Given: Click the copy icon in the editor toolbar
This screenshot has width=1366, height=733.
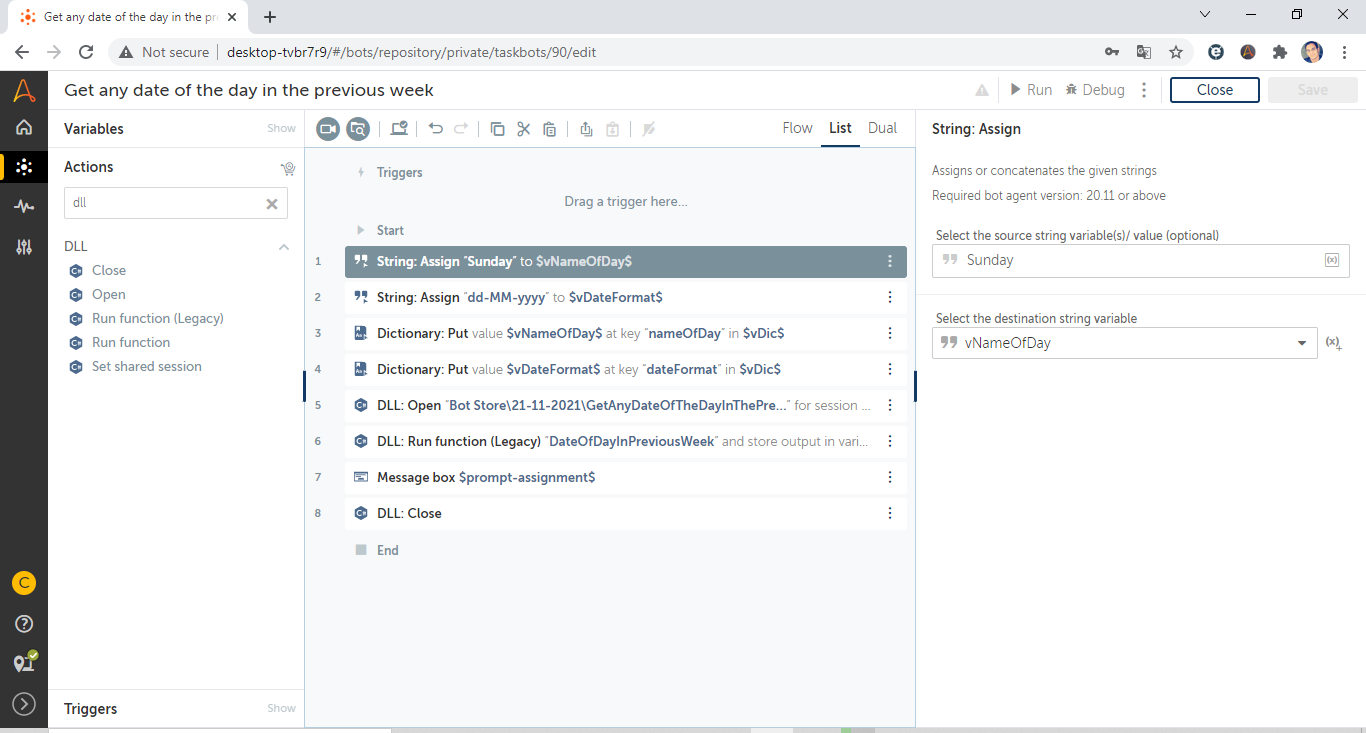Looking at the screenshot, I should coord(497,128).
